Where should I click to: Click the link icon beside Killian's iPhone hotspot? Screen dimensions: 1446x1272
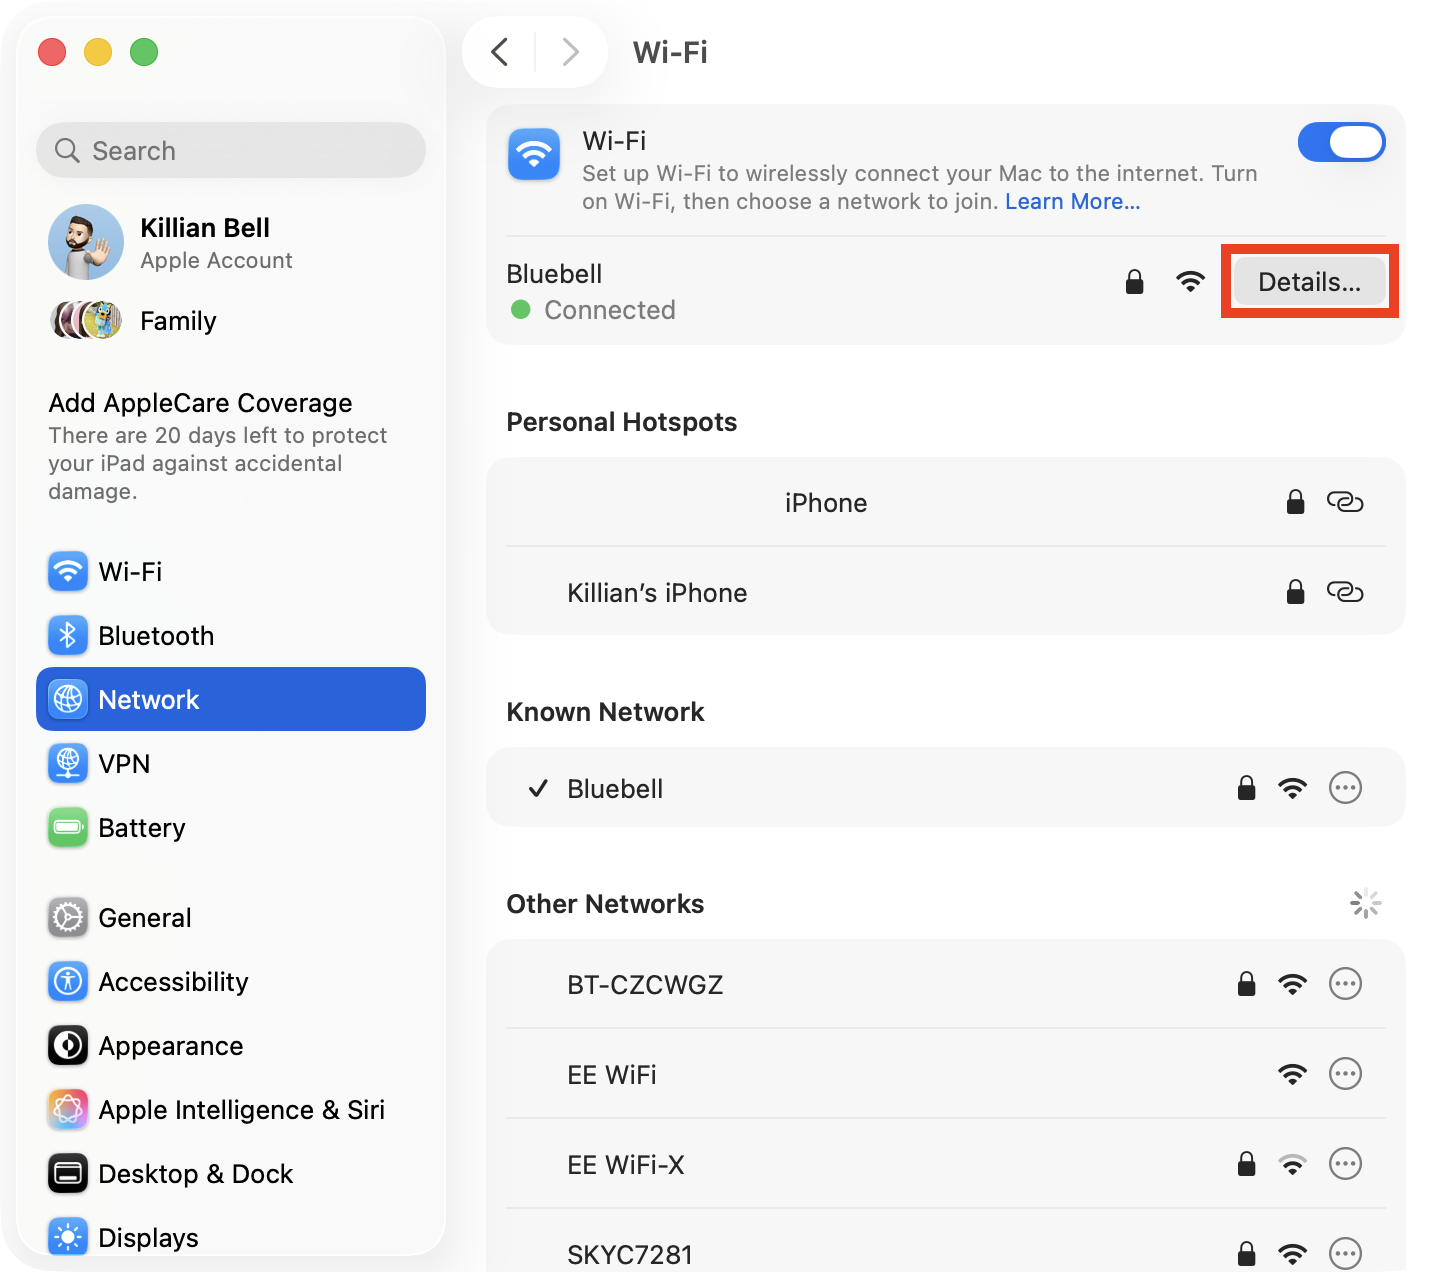point(1345,591)
